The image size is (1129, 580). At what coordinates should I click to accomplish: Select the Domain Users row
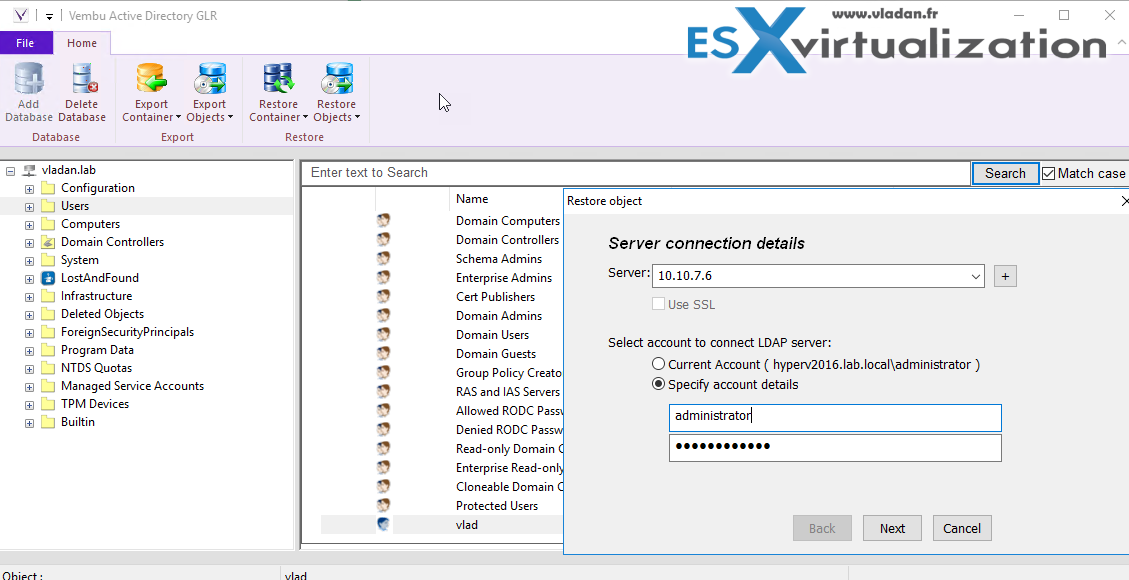click(x=492, y=335)
